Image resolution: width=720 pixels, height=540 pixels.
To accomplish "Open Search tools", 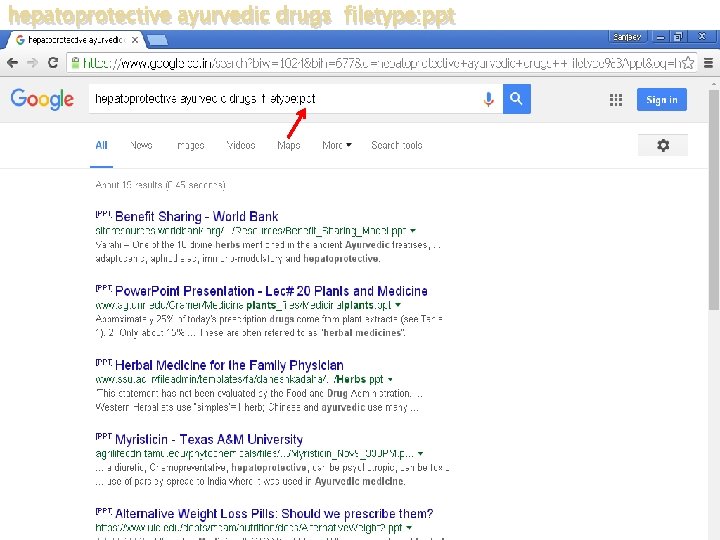I will coord(397,146).
